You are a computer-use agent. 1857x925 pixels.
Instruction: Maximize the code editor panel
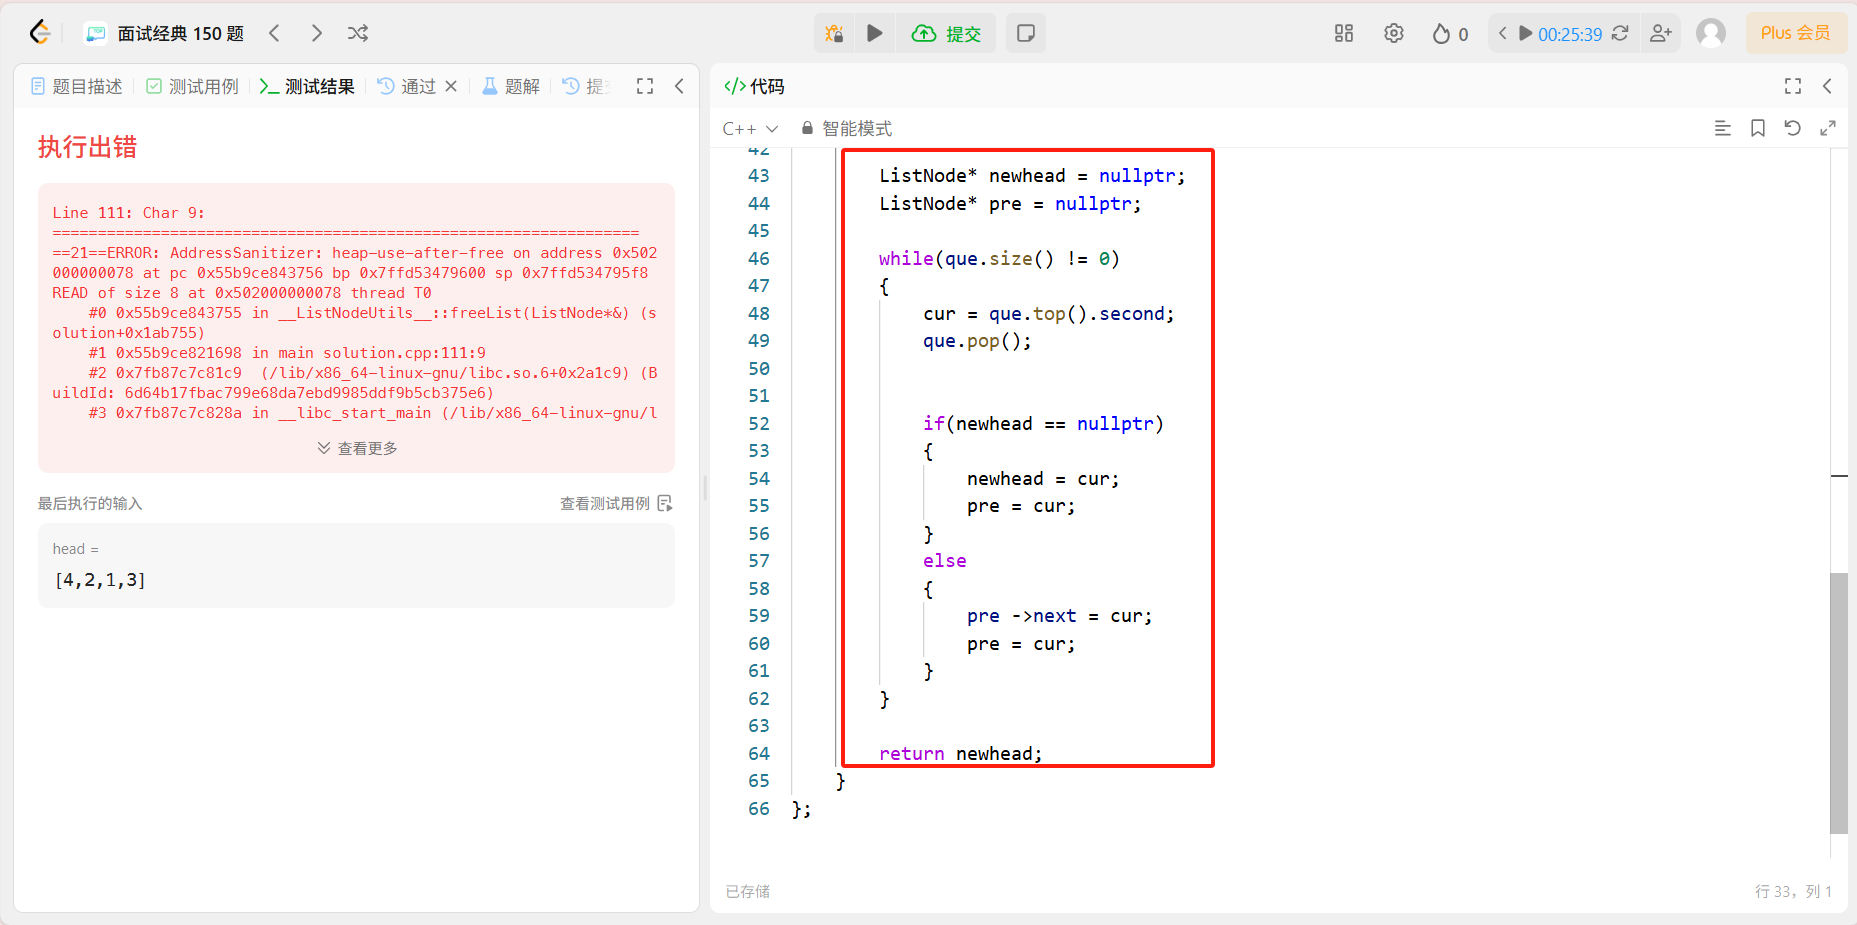point(1793,86)
